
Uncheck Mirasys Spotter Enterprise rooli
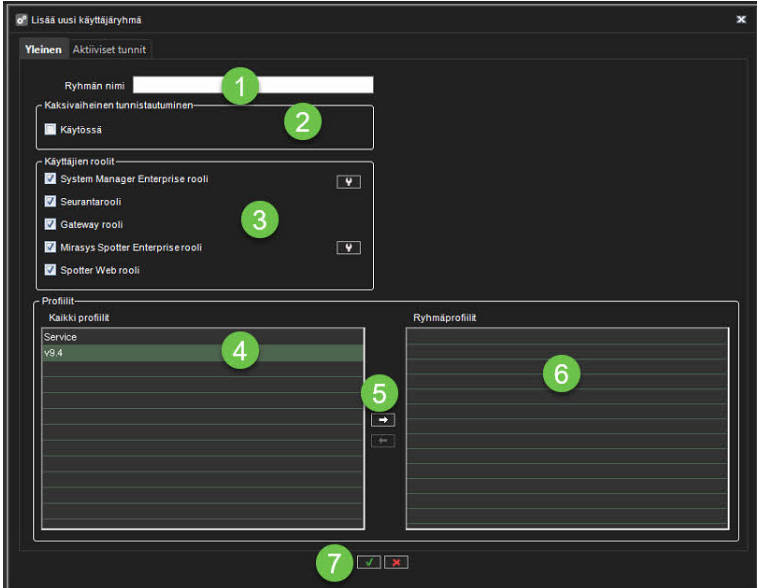(50, 247)
